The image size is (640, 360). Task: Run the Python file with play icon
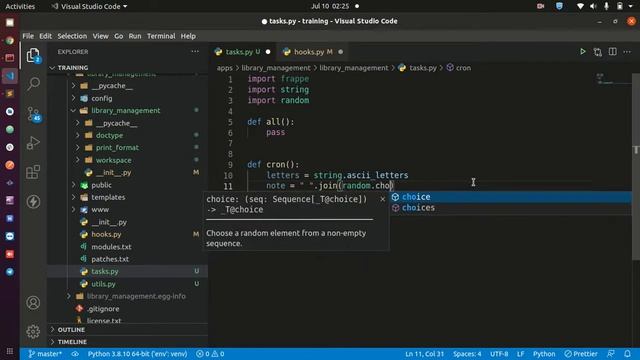click(582, 52)
